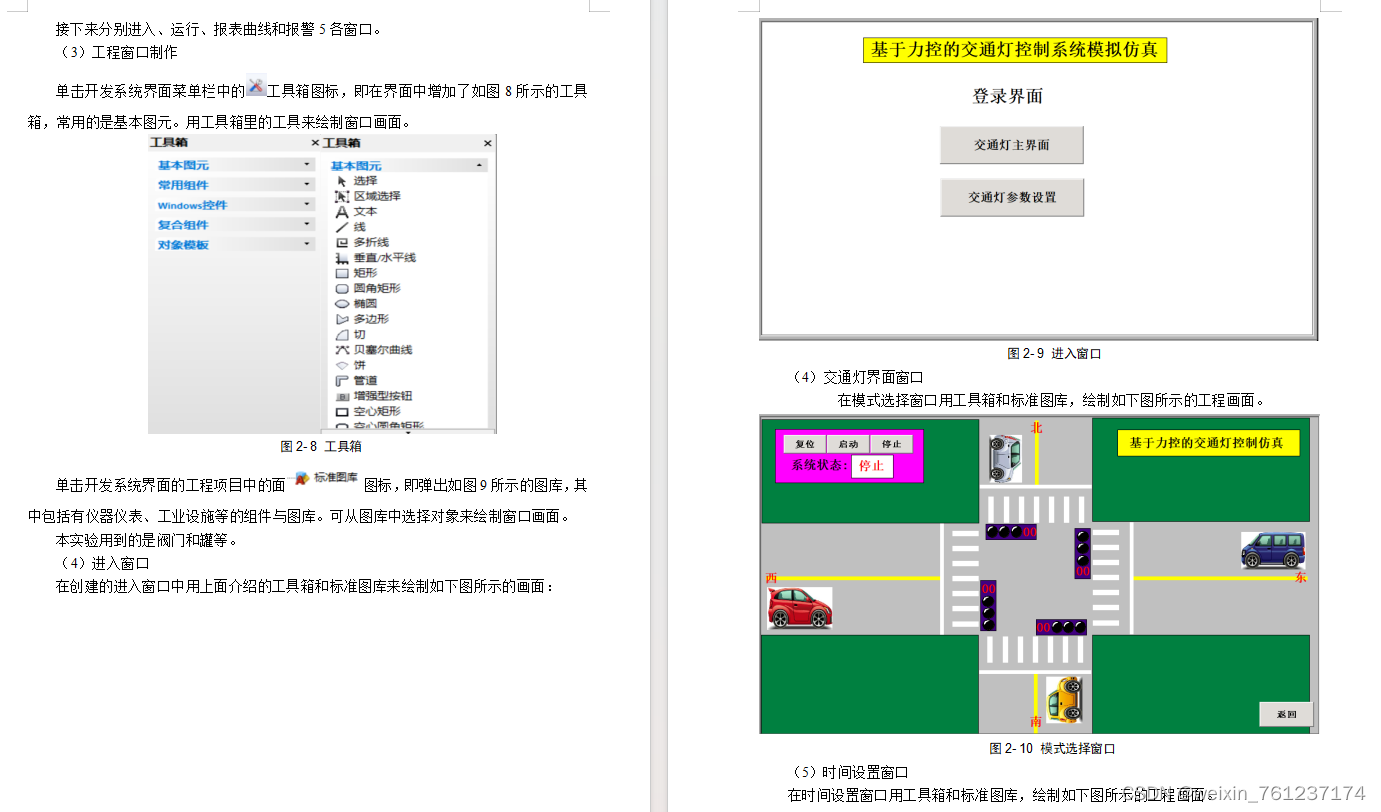Expand the Windows控件 category

pos(235,205)
